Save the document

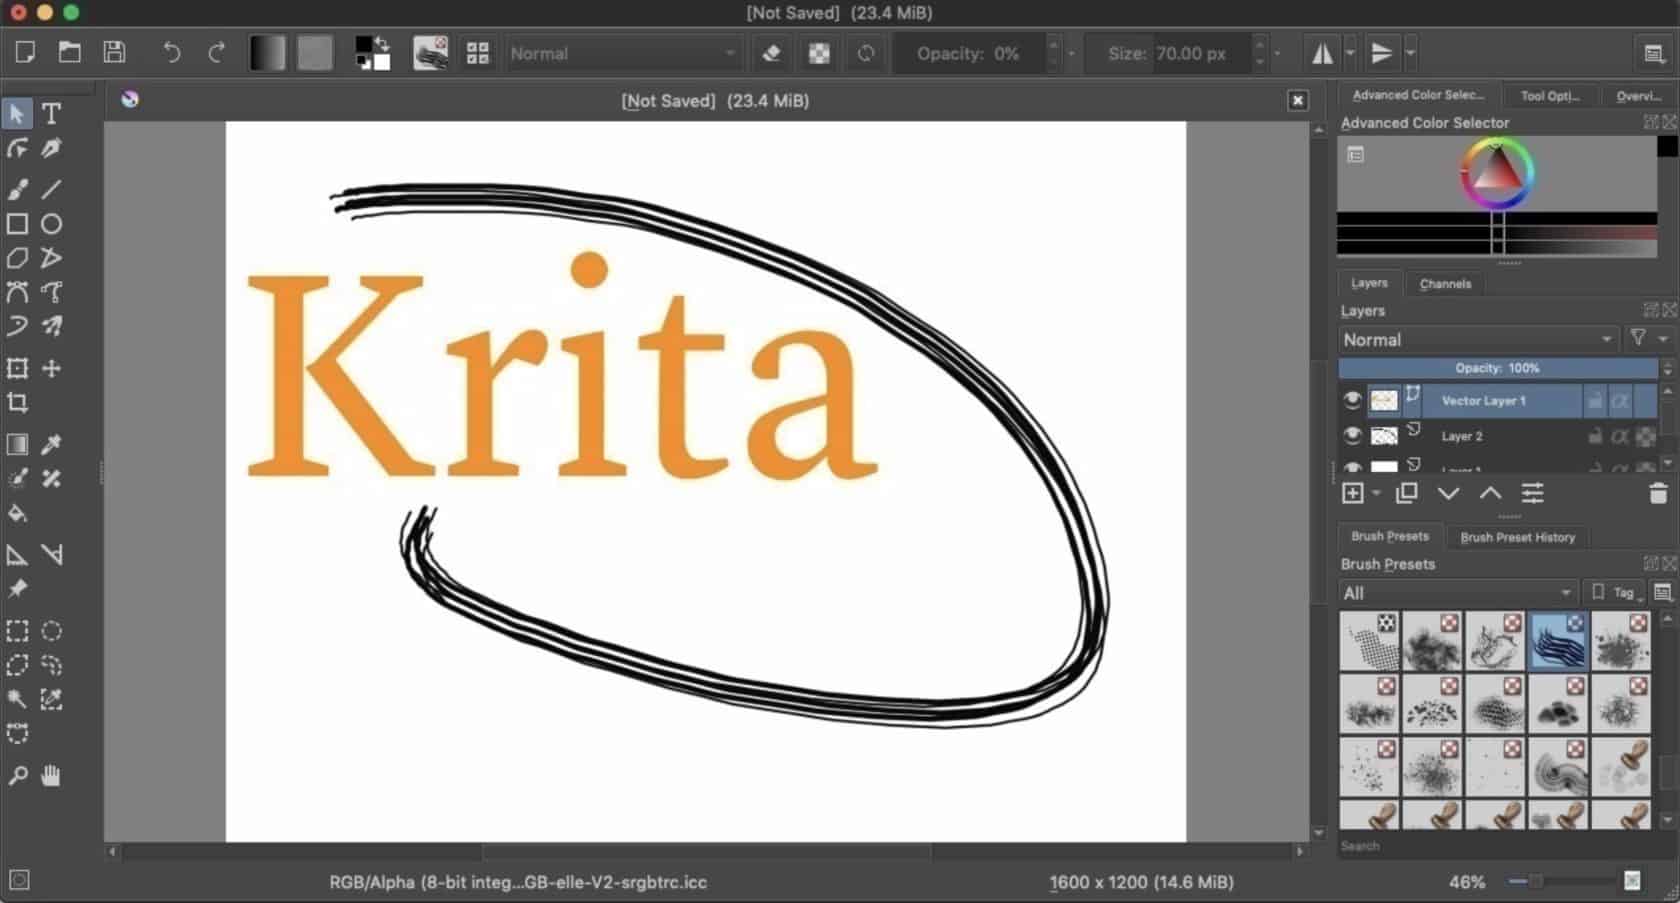(x=114, y=53)
